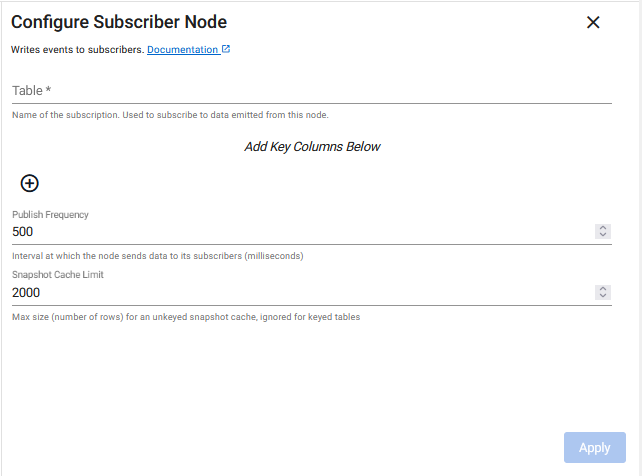Open the Documentation link
The height and width of the screenshot is (476, 642).
[x=182, y=49]
